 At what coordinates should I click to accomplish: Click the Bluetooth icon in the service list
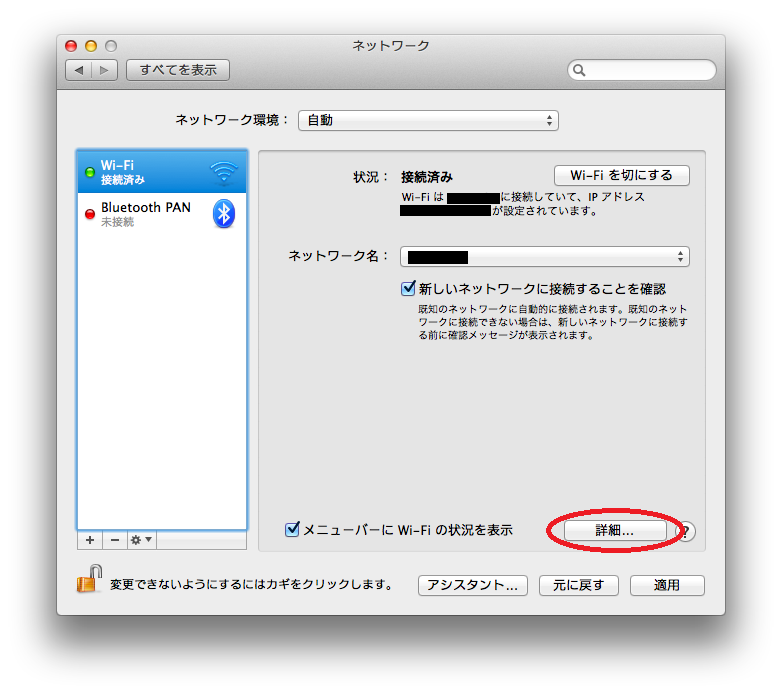click(224, 214)
